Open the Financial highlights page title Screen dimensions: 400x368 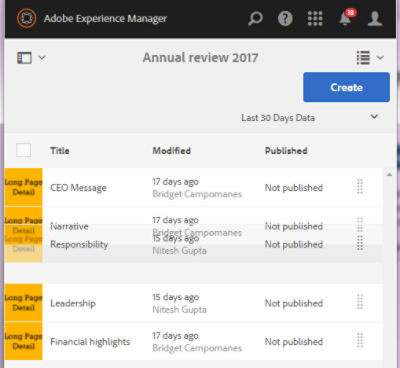(90, 342)
